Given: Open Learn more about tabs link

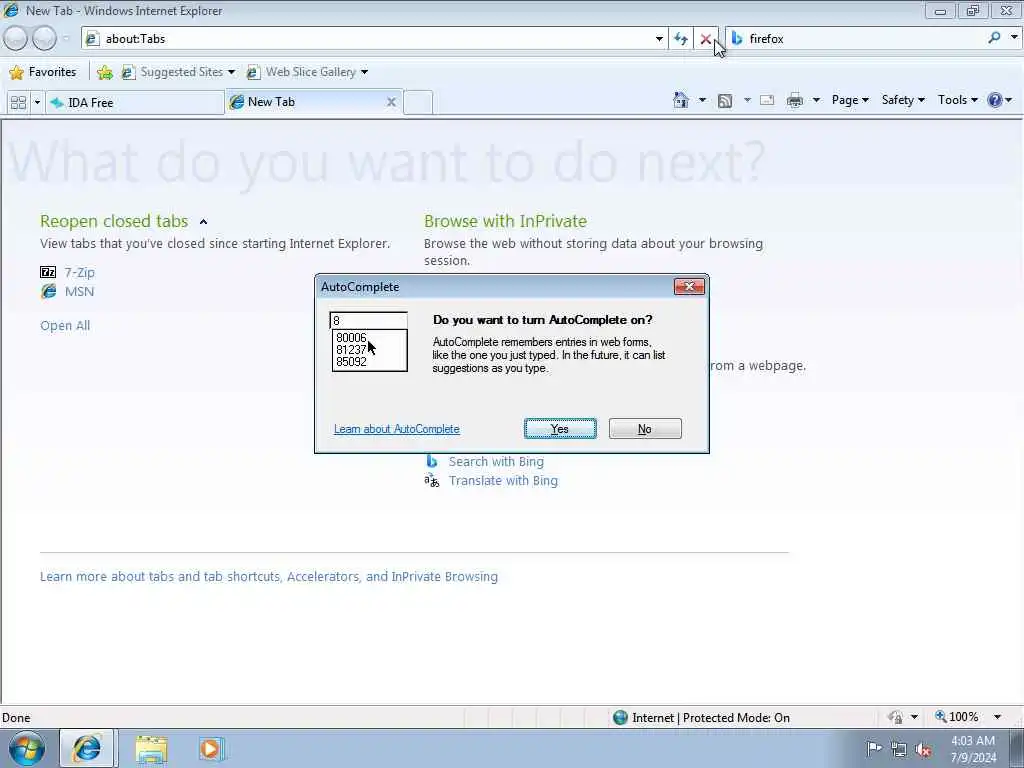Looking at the screenshot, I should coord(268,577).
